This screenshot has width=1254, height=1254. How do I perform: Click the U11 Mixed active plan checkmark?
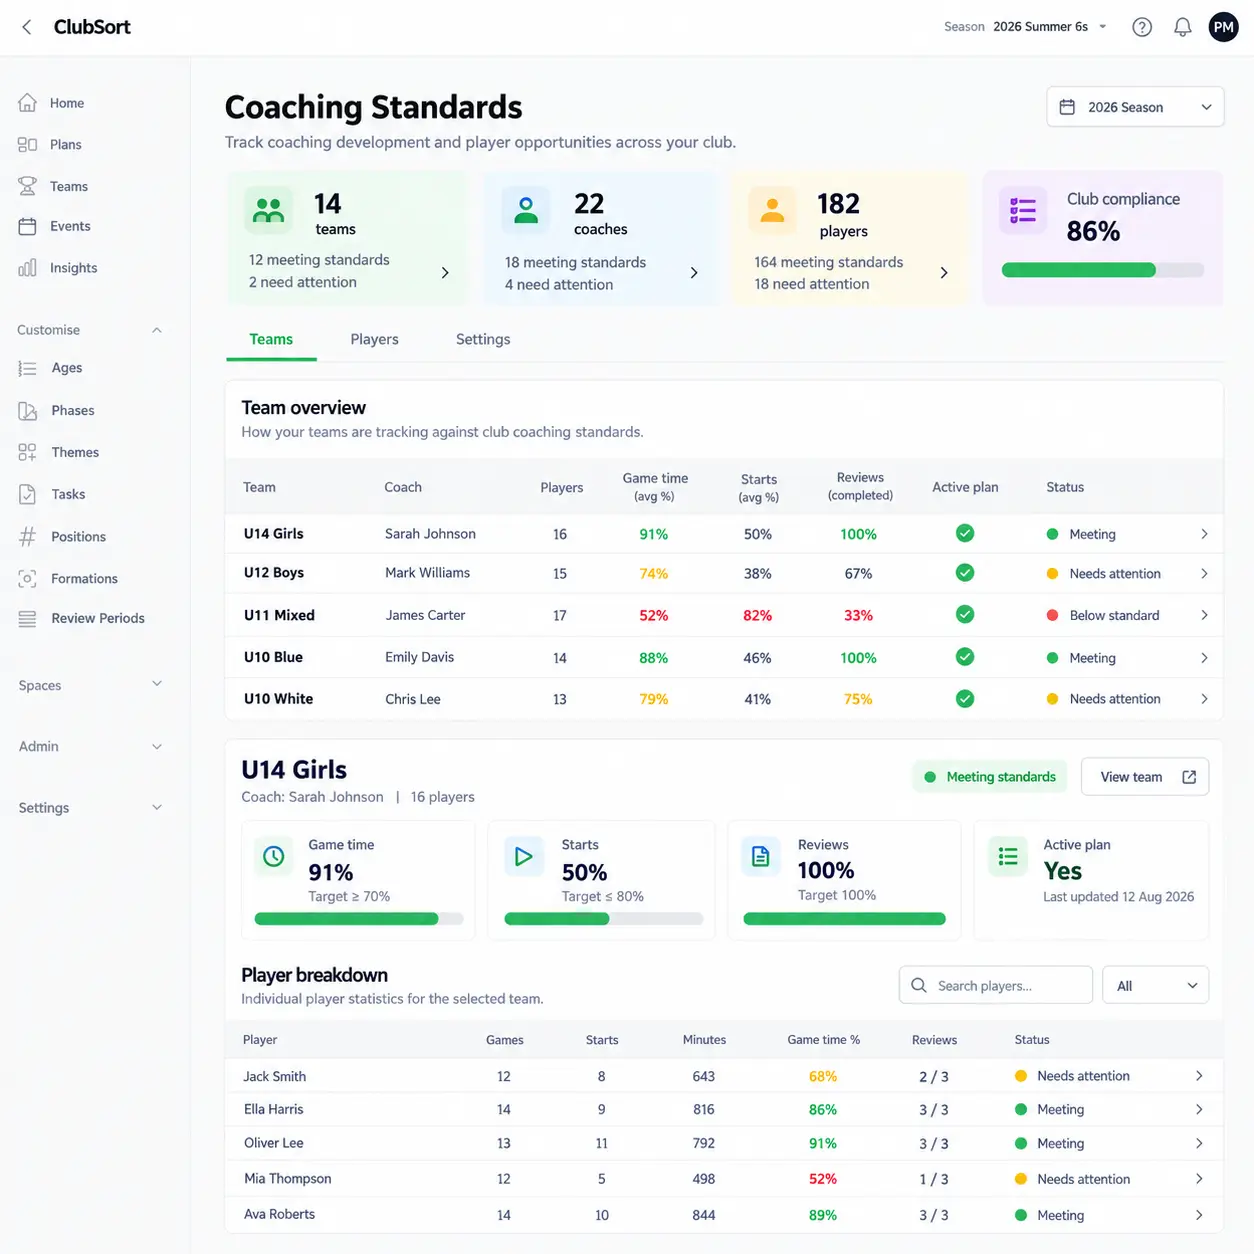pos(965,615)
